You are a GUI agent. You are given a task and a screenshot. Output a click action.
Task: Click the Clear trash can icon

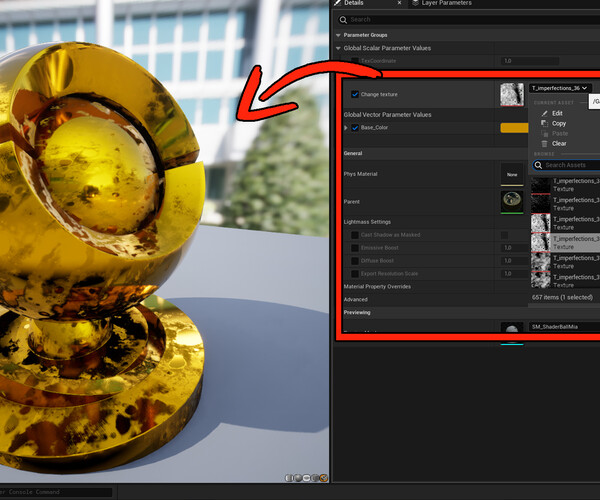tap(545, 143)
